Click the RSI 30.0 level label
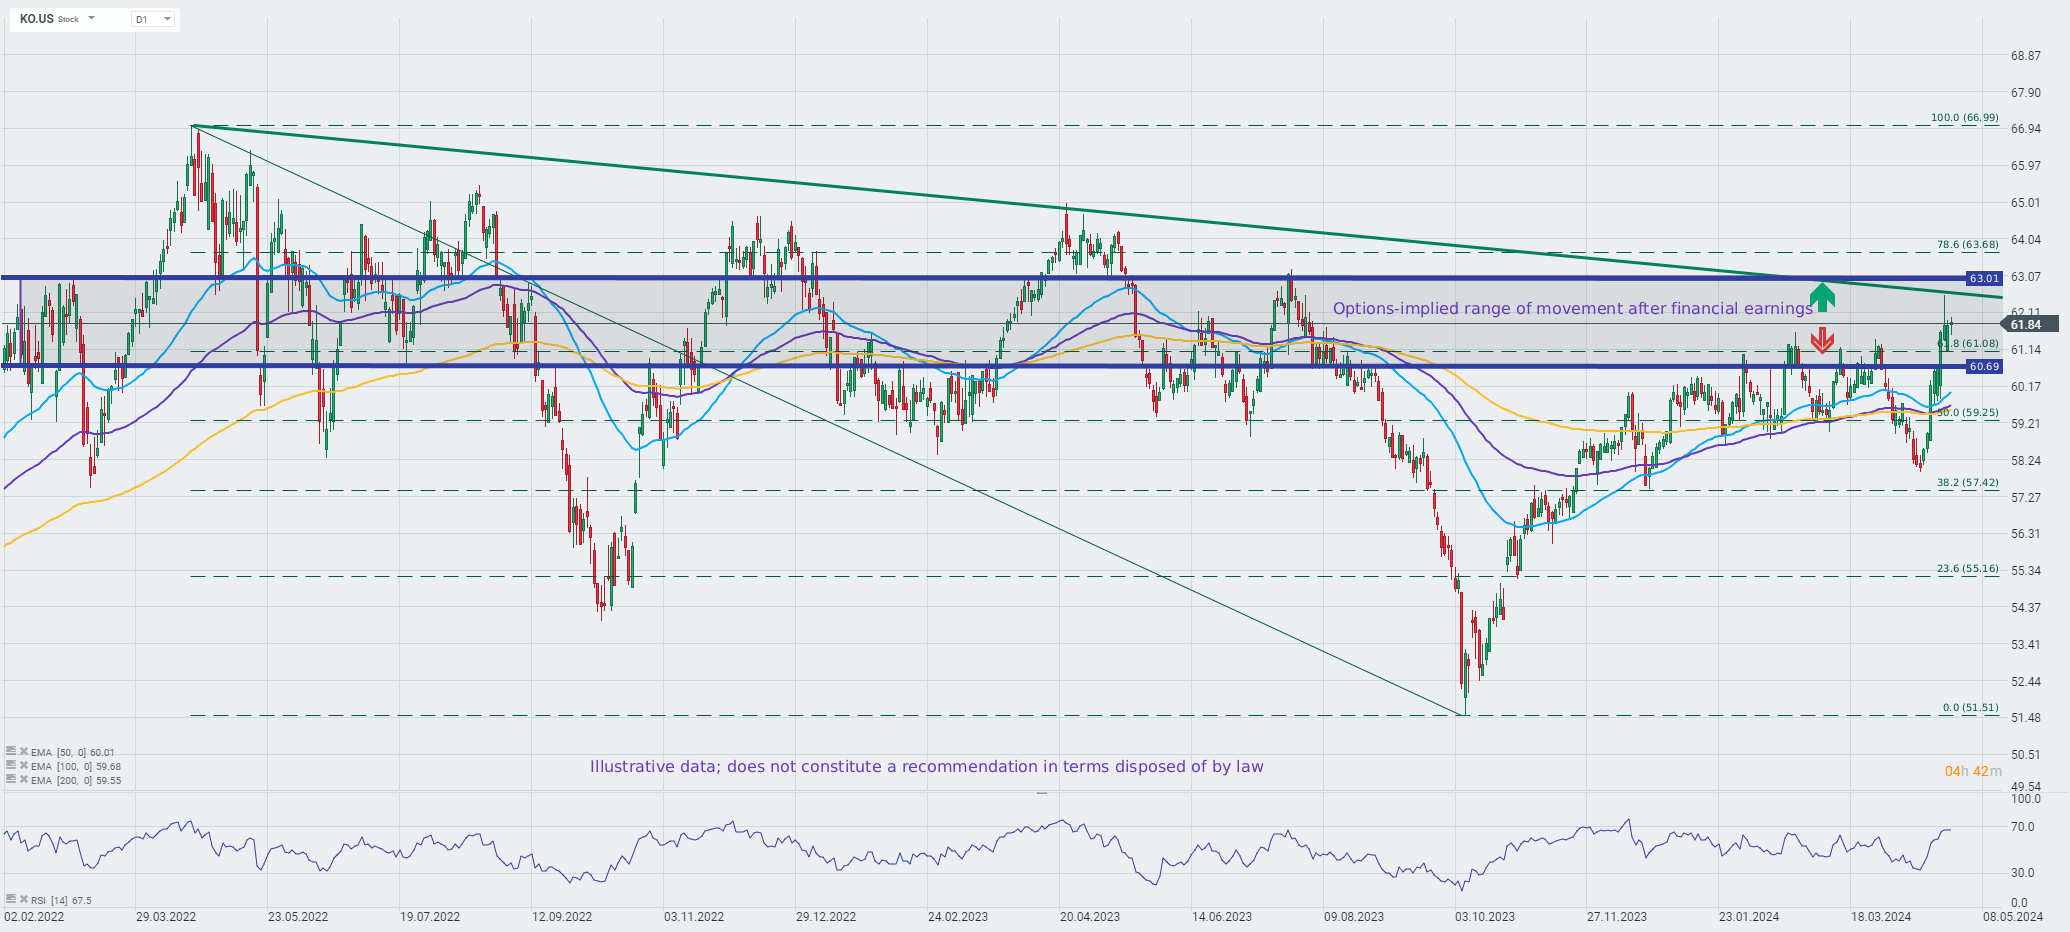The image size is (2070, 932). tap(2023, 873)
